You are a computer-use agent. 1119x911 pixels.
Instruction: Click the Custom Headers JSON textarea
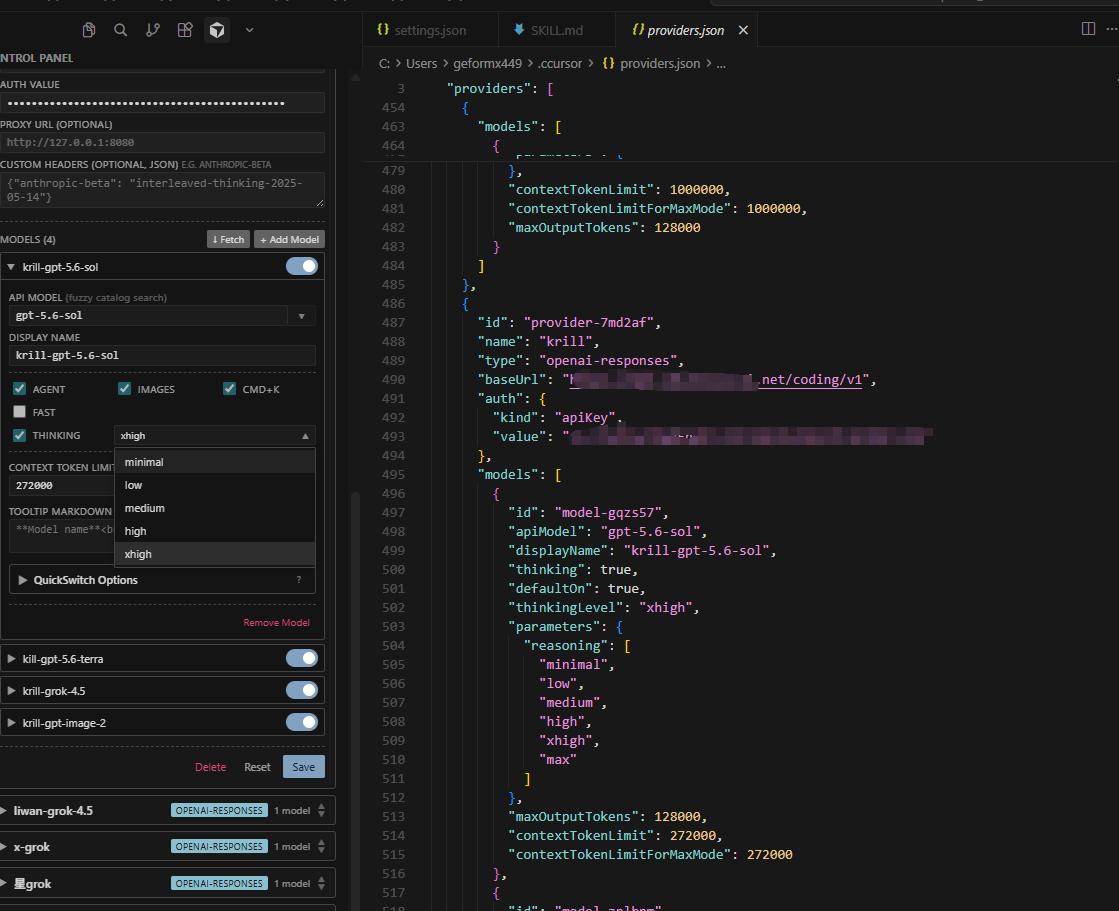(162, 190)
